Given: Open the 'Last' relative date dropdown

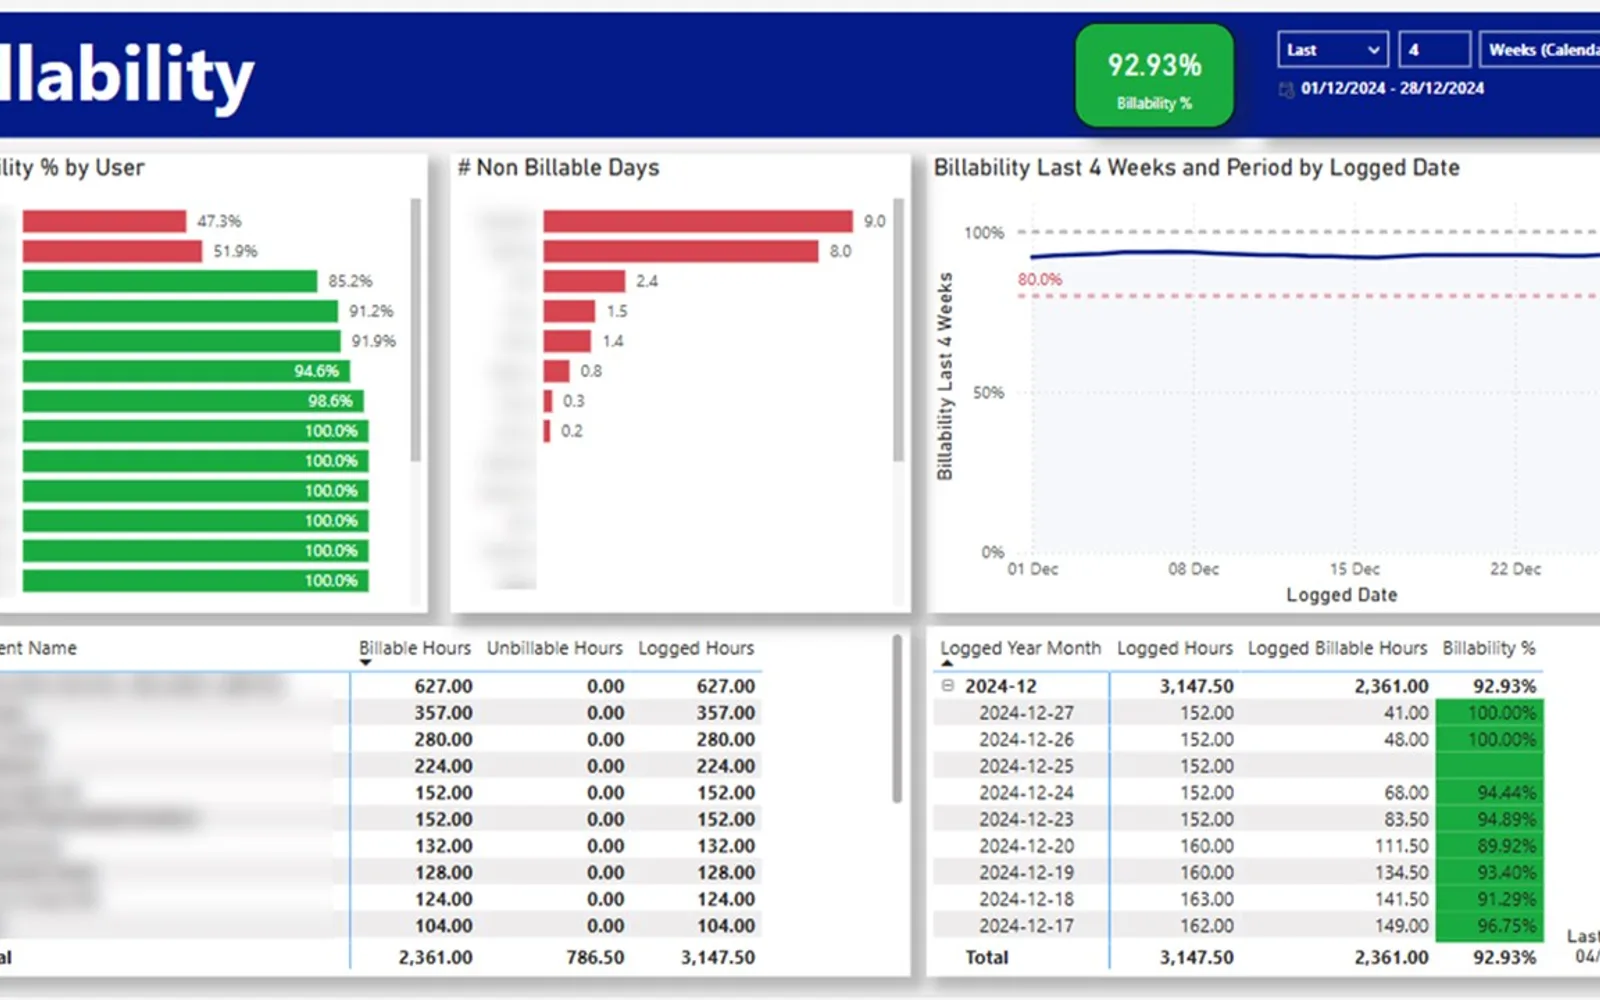Looking at the screenshot, I should 1332,49.
